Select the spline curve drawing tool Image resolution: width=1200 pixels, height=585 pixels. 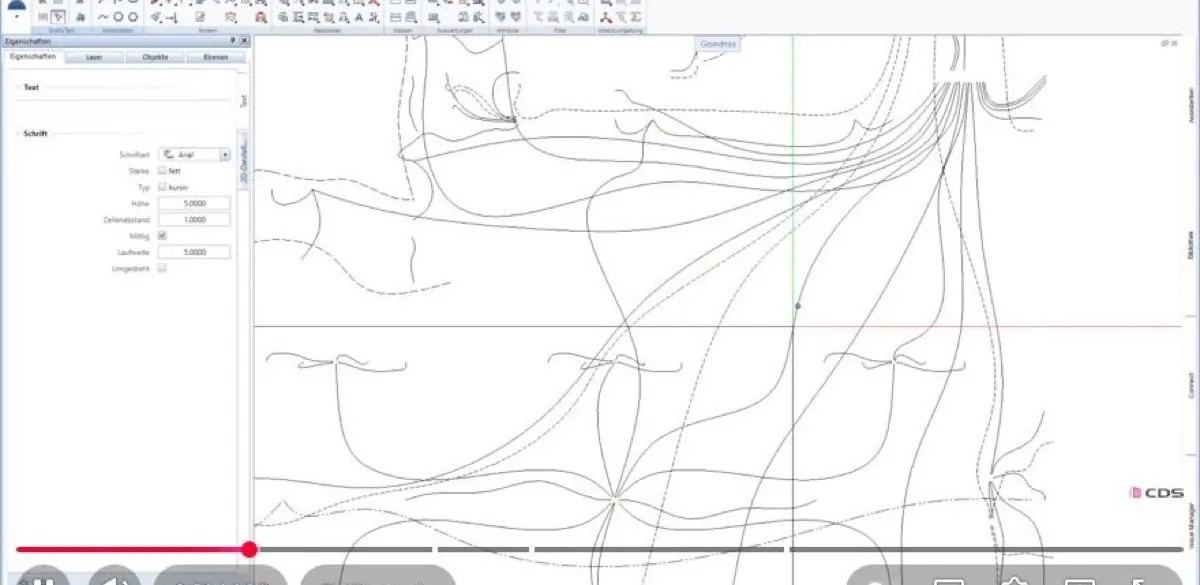102,17
